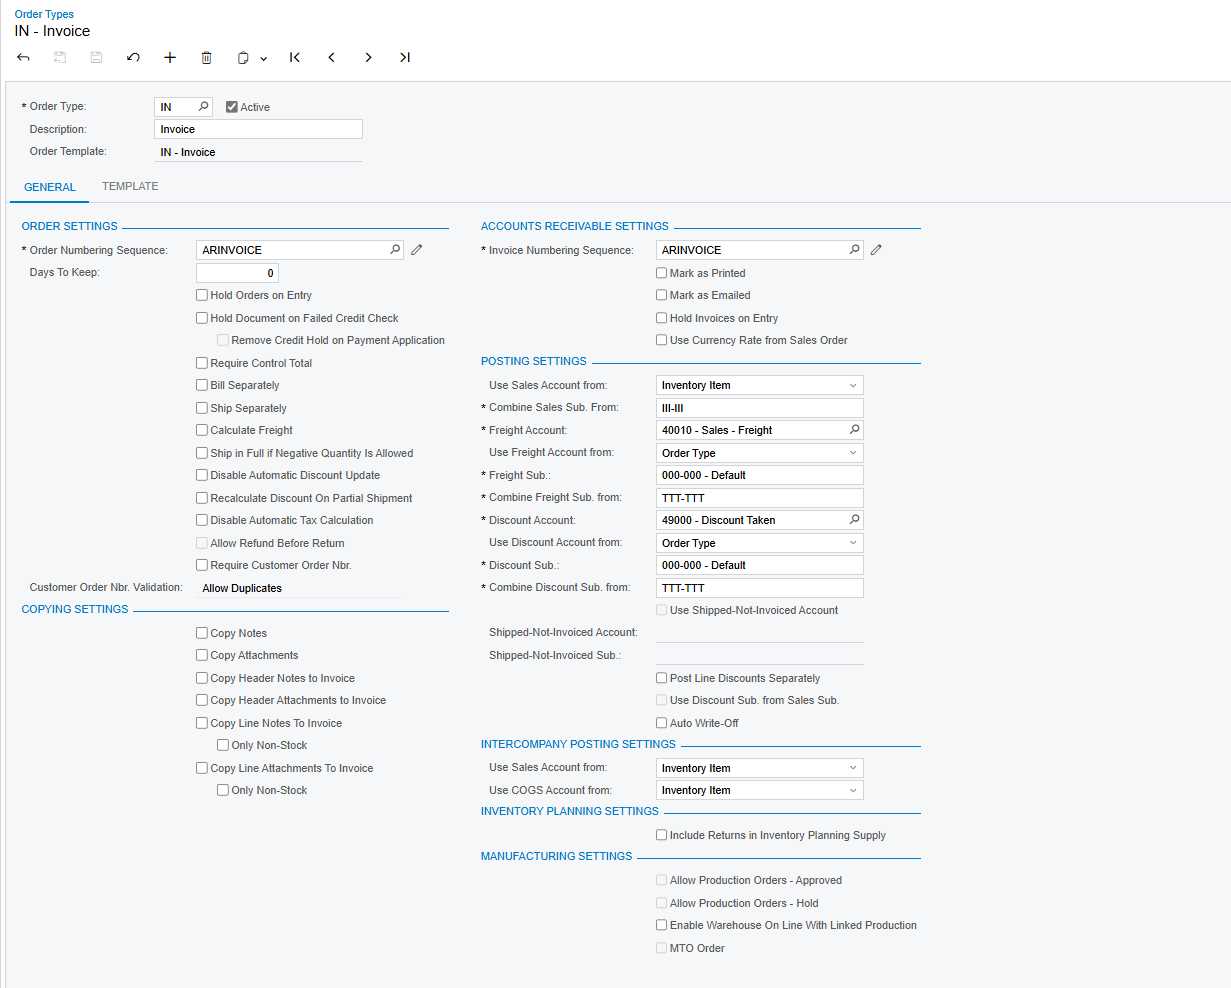1231x988 pixels.
Task: Click the Description input field
Action: click(x=259, y=129)
